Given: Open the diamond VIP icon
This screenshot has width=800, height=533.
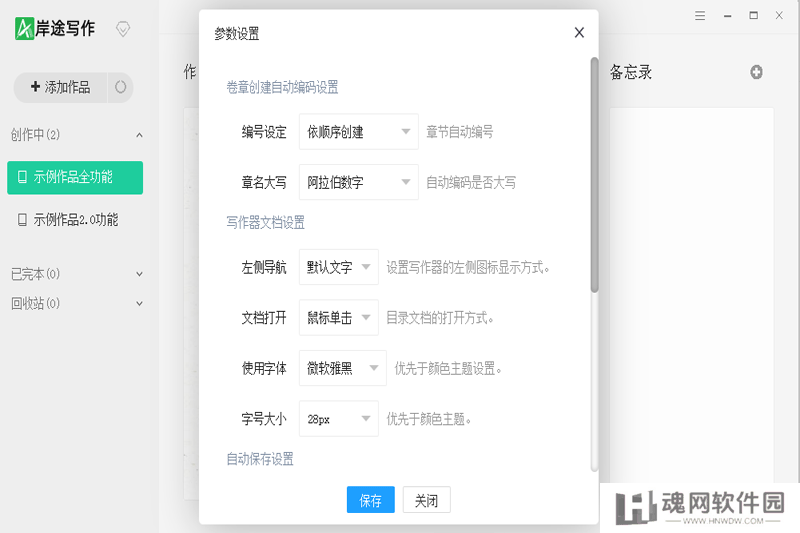Looking at the screenshot, I should click(x=123, y=29).
